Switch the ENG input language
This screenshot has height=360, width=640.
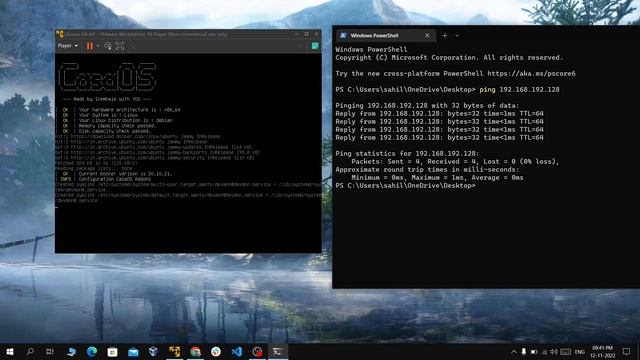[x=580, y=351]
